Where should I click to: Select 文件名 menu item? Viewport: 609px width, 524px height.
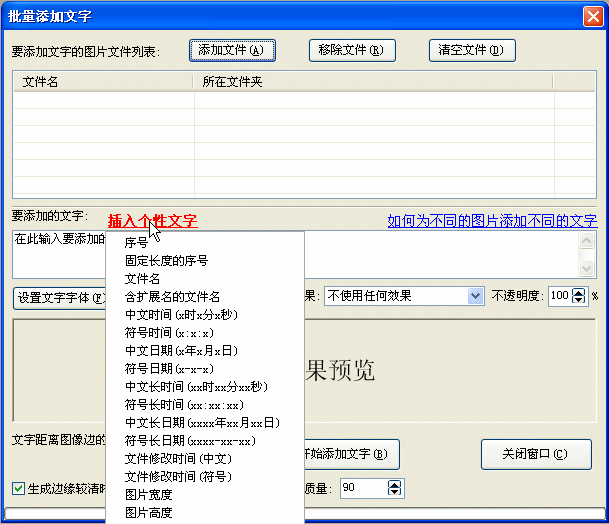click(142, 279)
